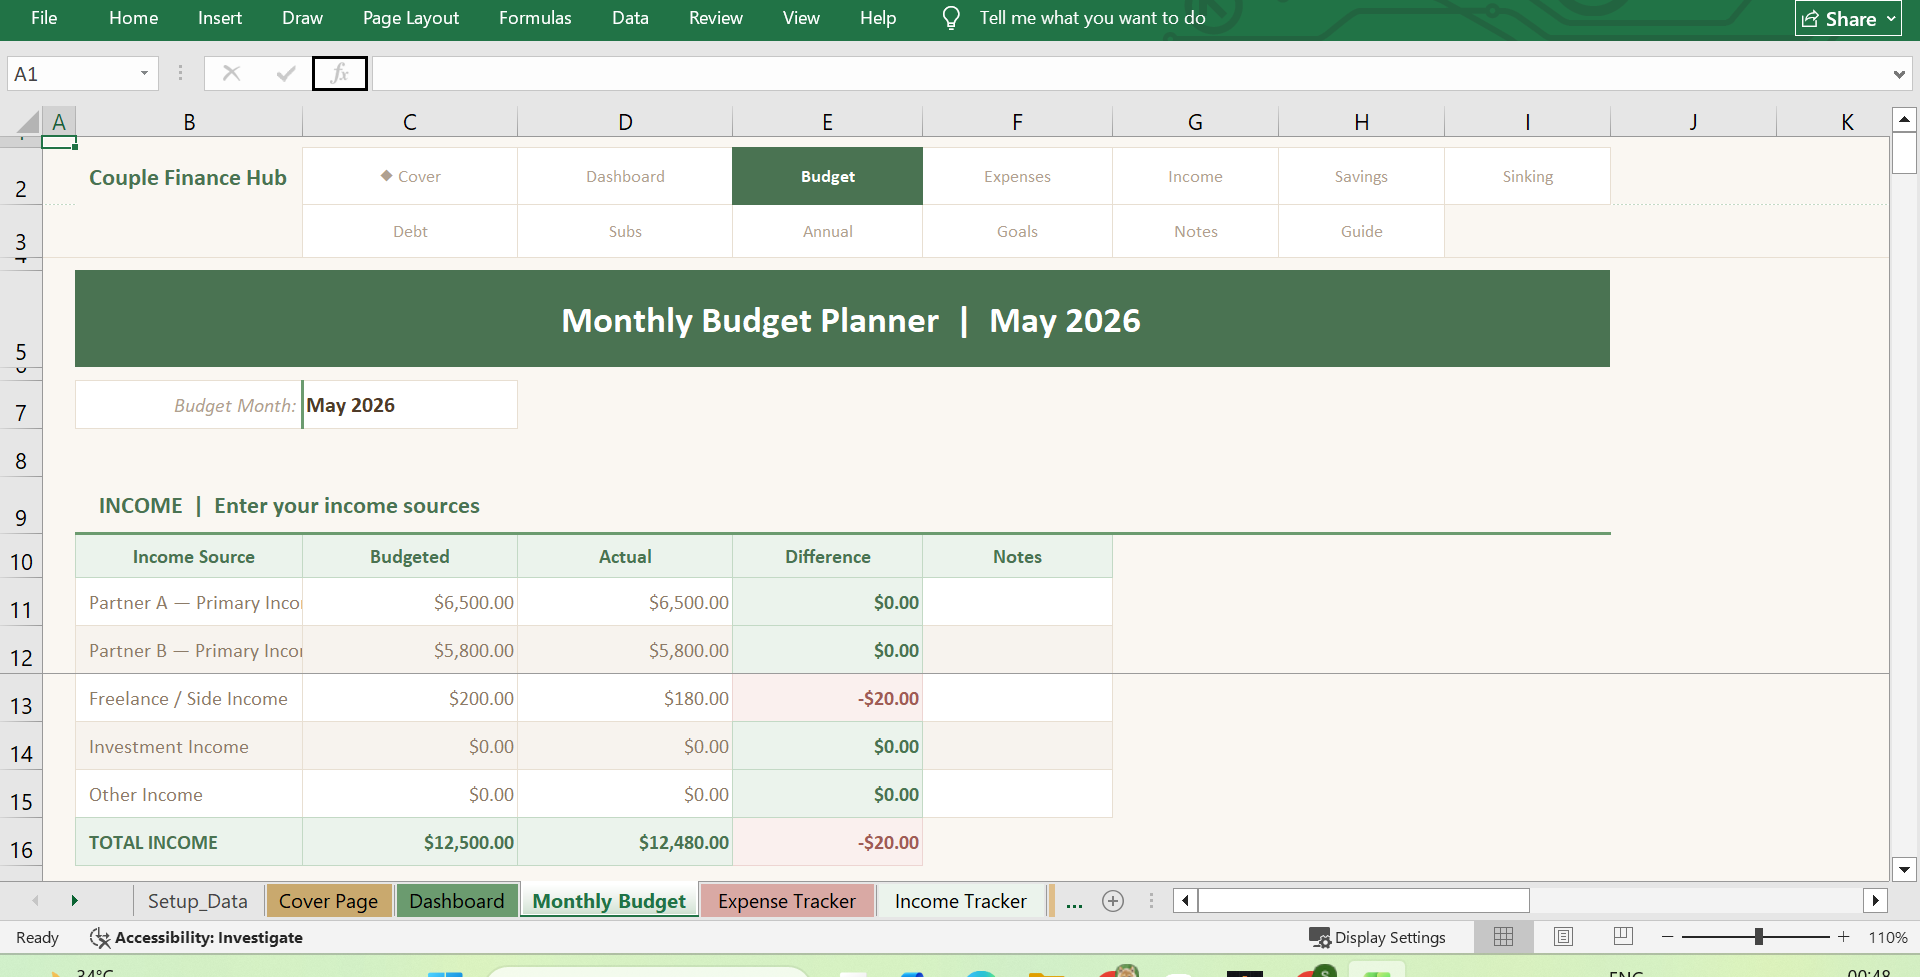This screenshot has height=977, width=1920.
Task: Open the Insert ribbon tab
Action: pos(220,18)
